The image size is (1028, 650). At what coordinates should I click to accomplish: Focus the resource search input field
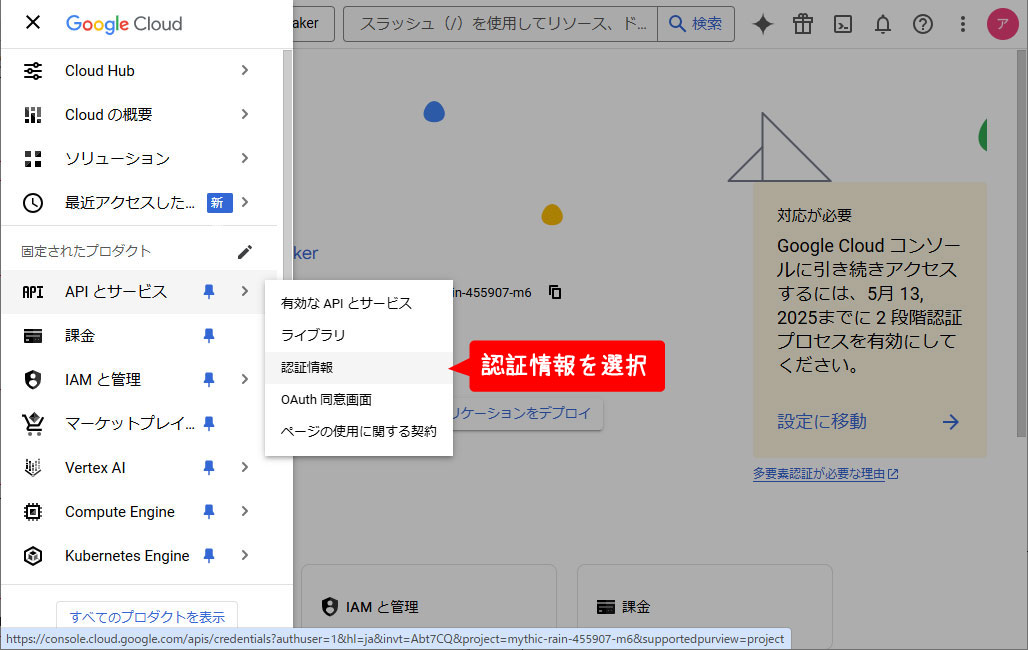500,24
